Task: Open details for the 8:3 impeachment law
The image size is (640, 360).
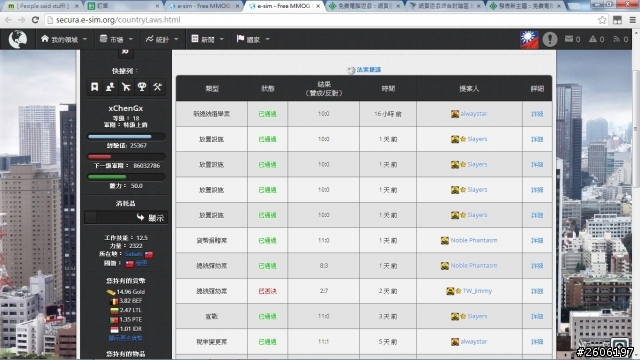Action: pyautogui.click(x=537, y=266)
